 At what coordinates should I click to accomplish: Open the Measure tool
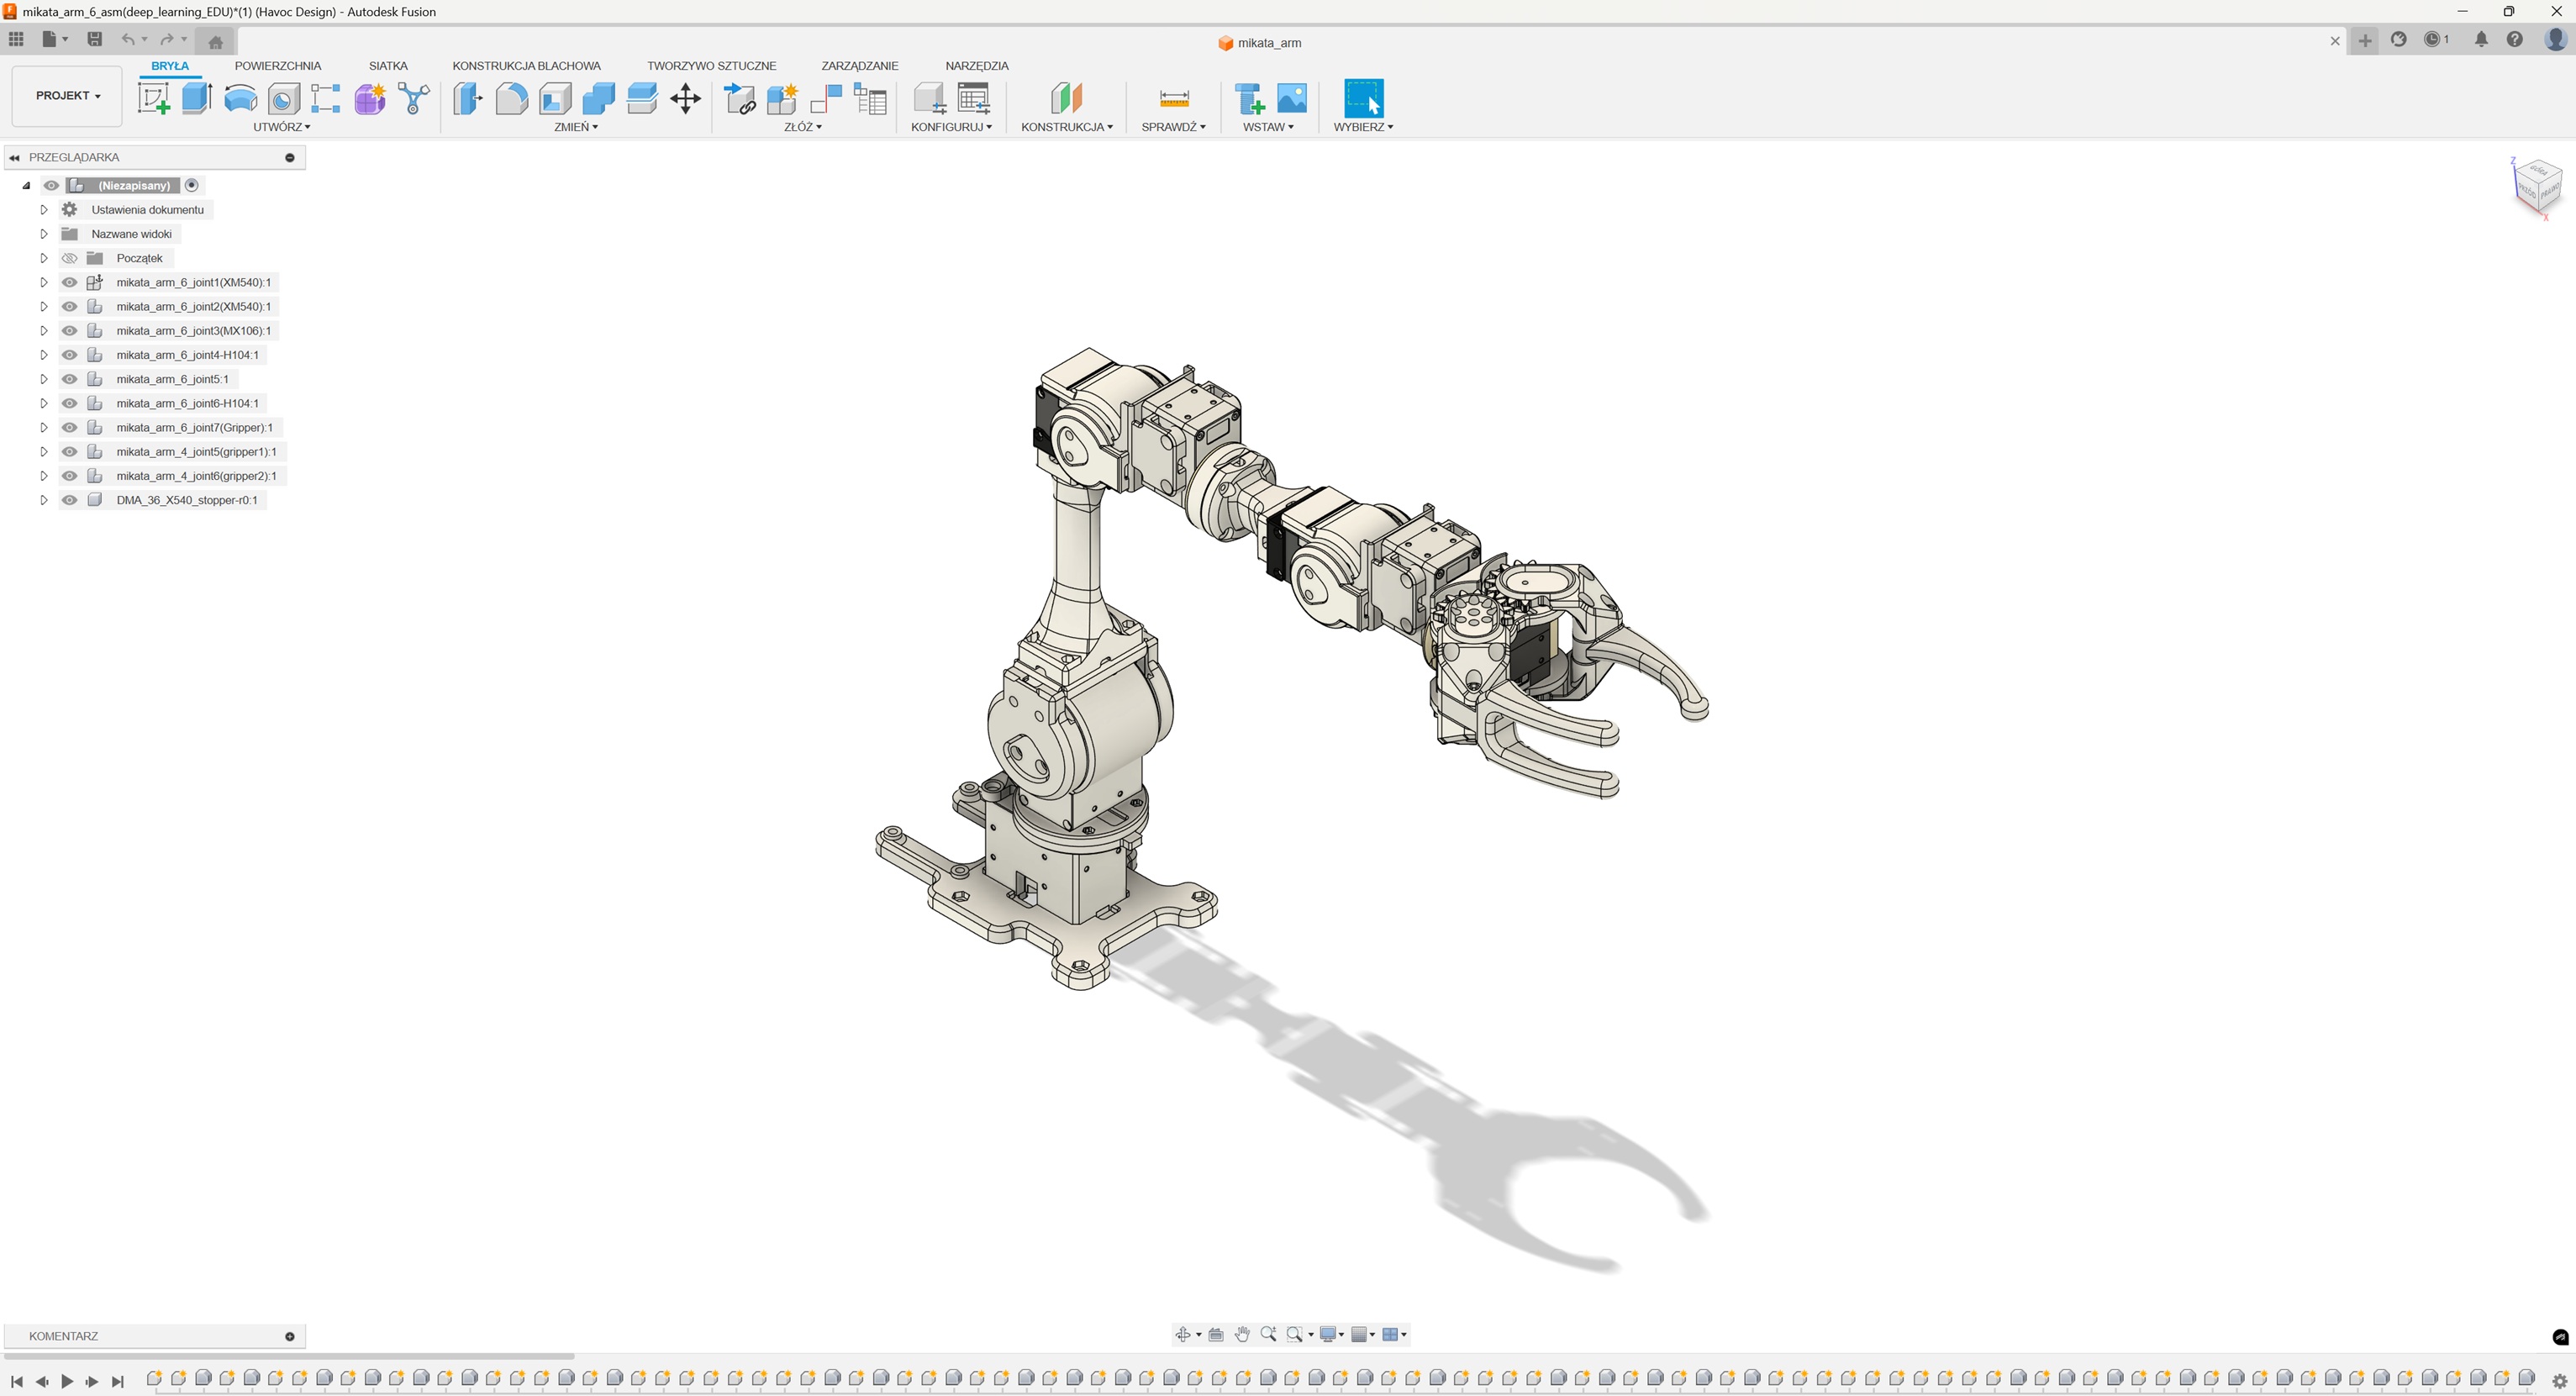1174,98
